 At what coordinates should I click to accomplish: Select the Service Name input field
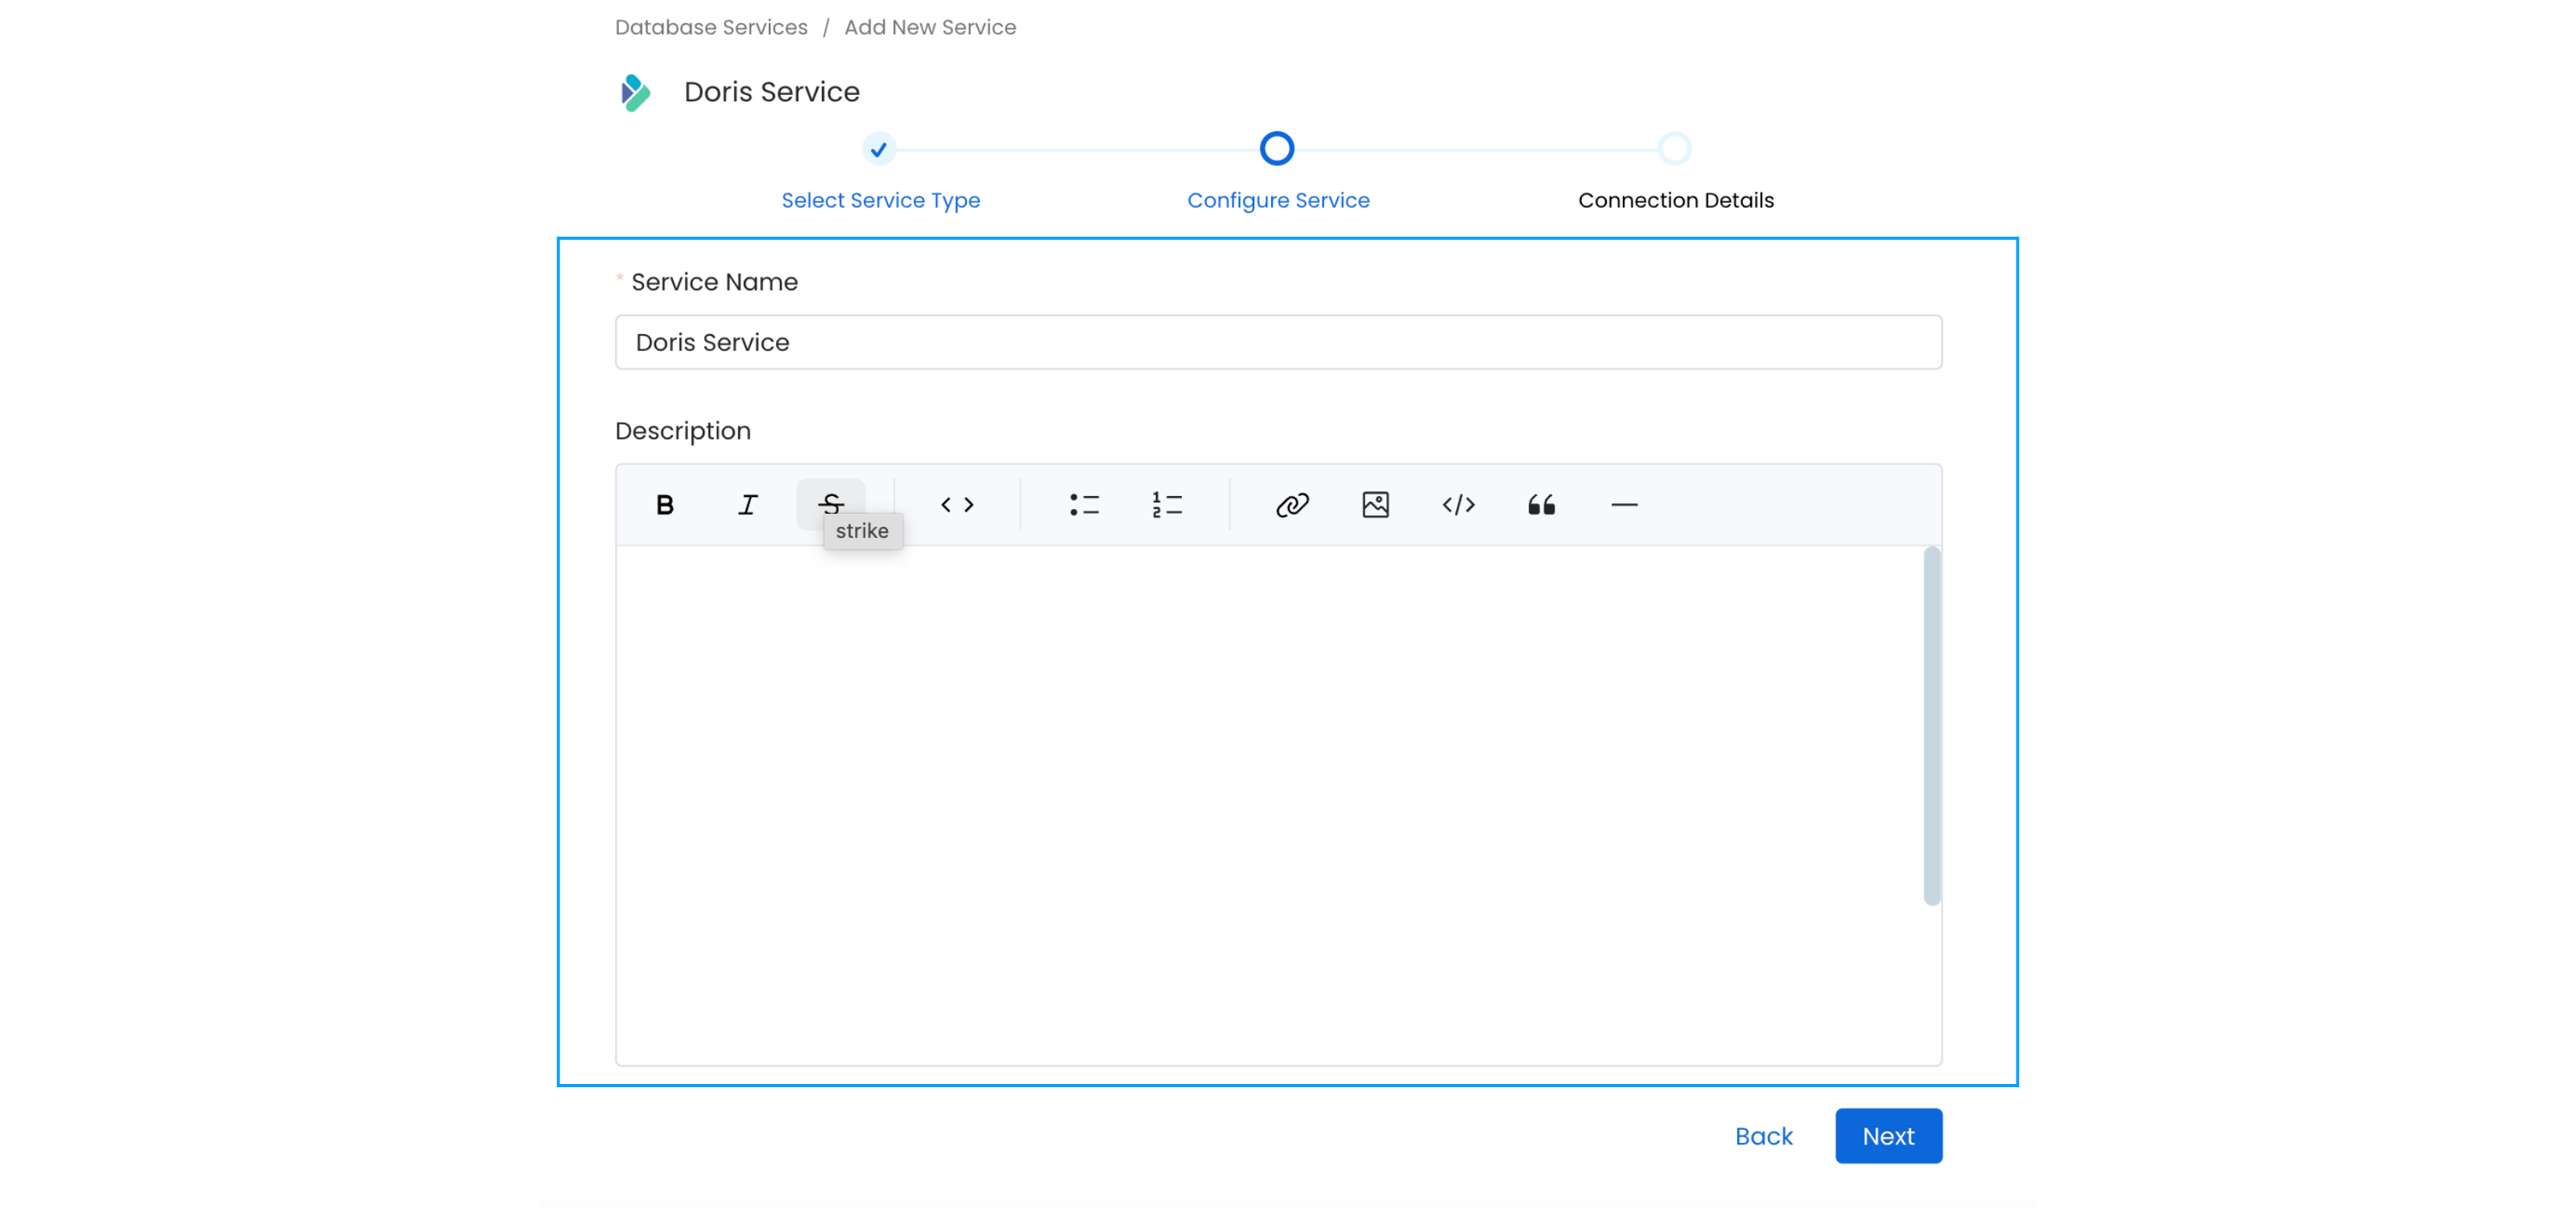tap(1278, 341)
